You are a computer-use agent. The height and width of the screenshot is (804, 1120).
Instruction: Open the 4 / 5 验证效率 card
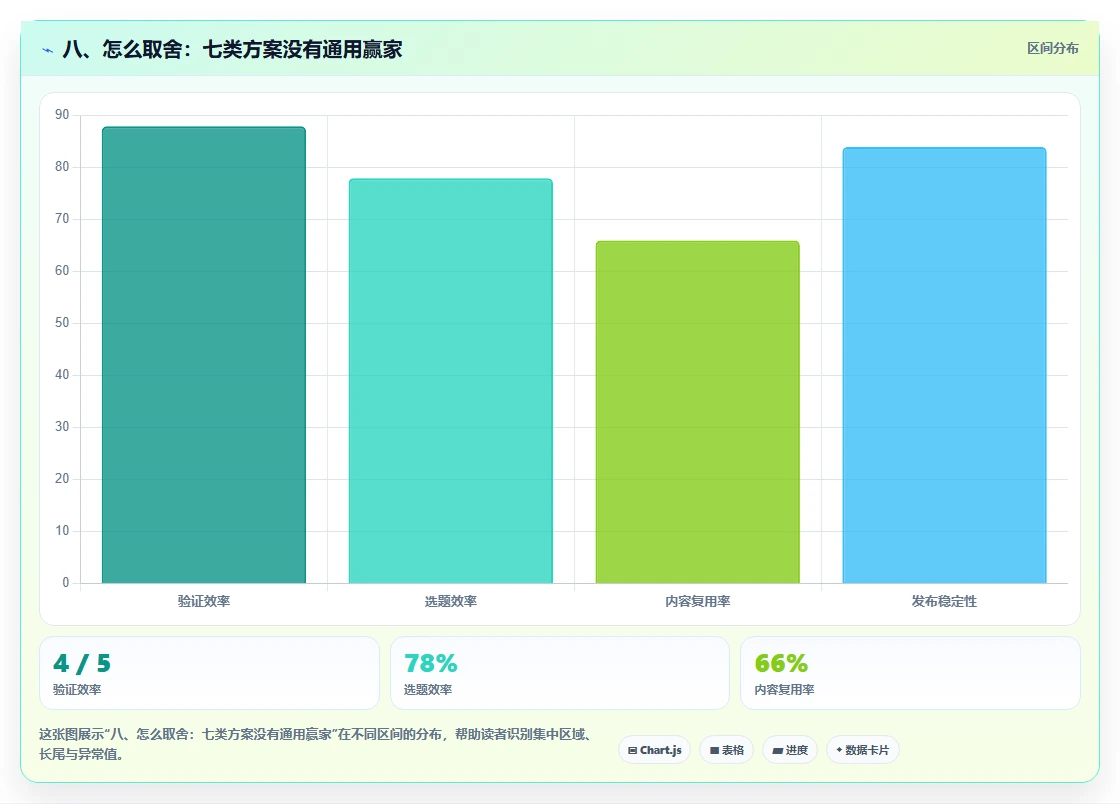click(x=209, y=673)
